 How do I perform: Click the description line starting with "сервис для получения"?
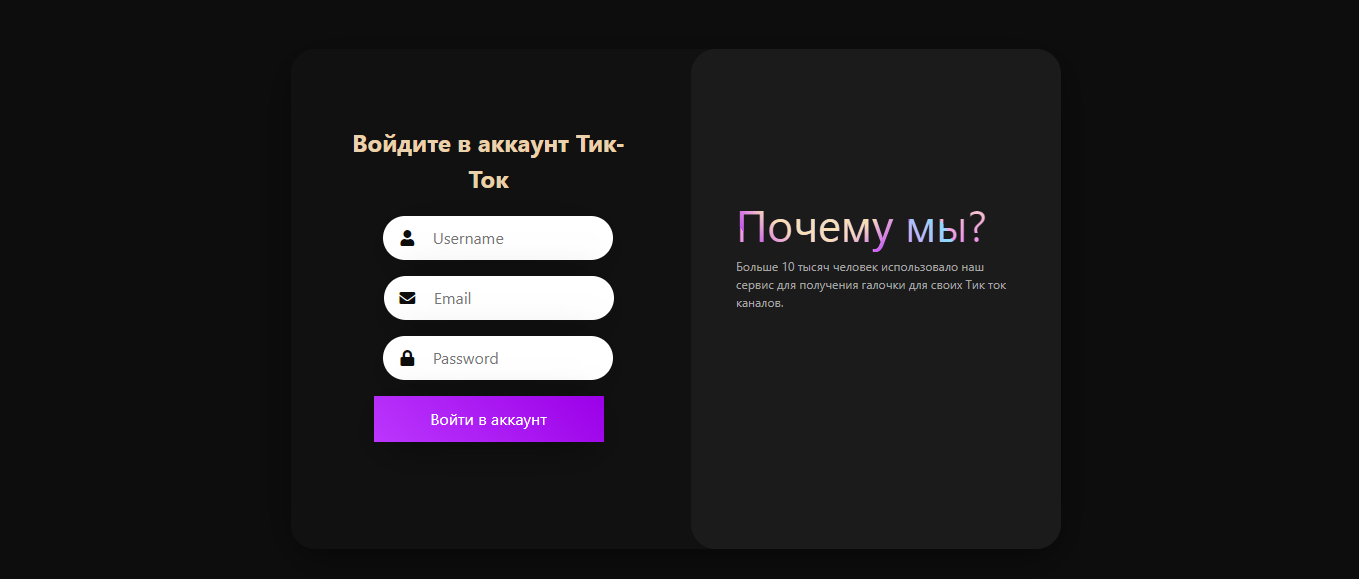point(870,286)
